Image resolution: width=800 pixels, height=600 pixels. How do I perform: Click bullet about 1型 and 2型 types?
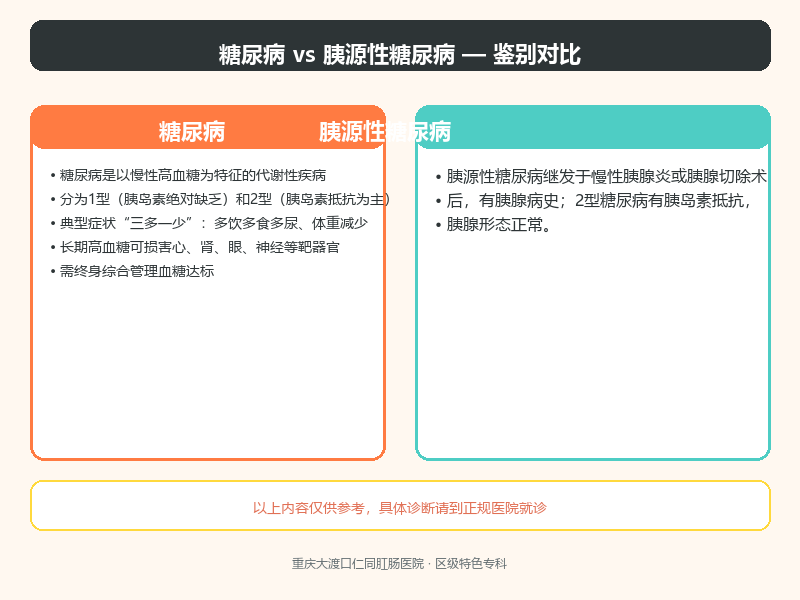[x=220, y=199]
